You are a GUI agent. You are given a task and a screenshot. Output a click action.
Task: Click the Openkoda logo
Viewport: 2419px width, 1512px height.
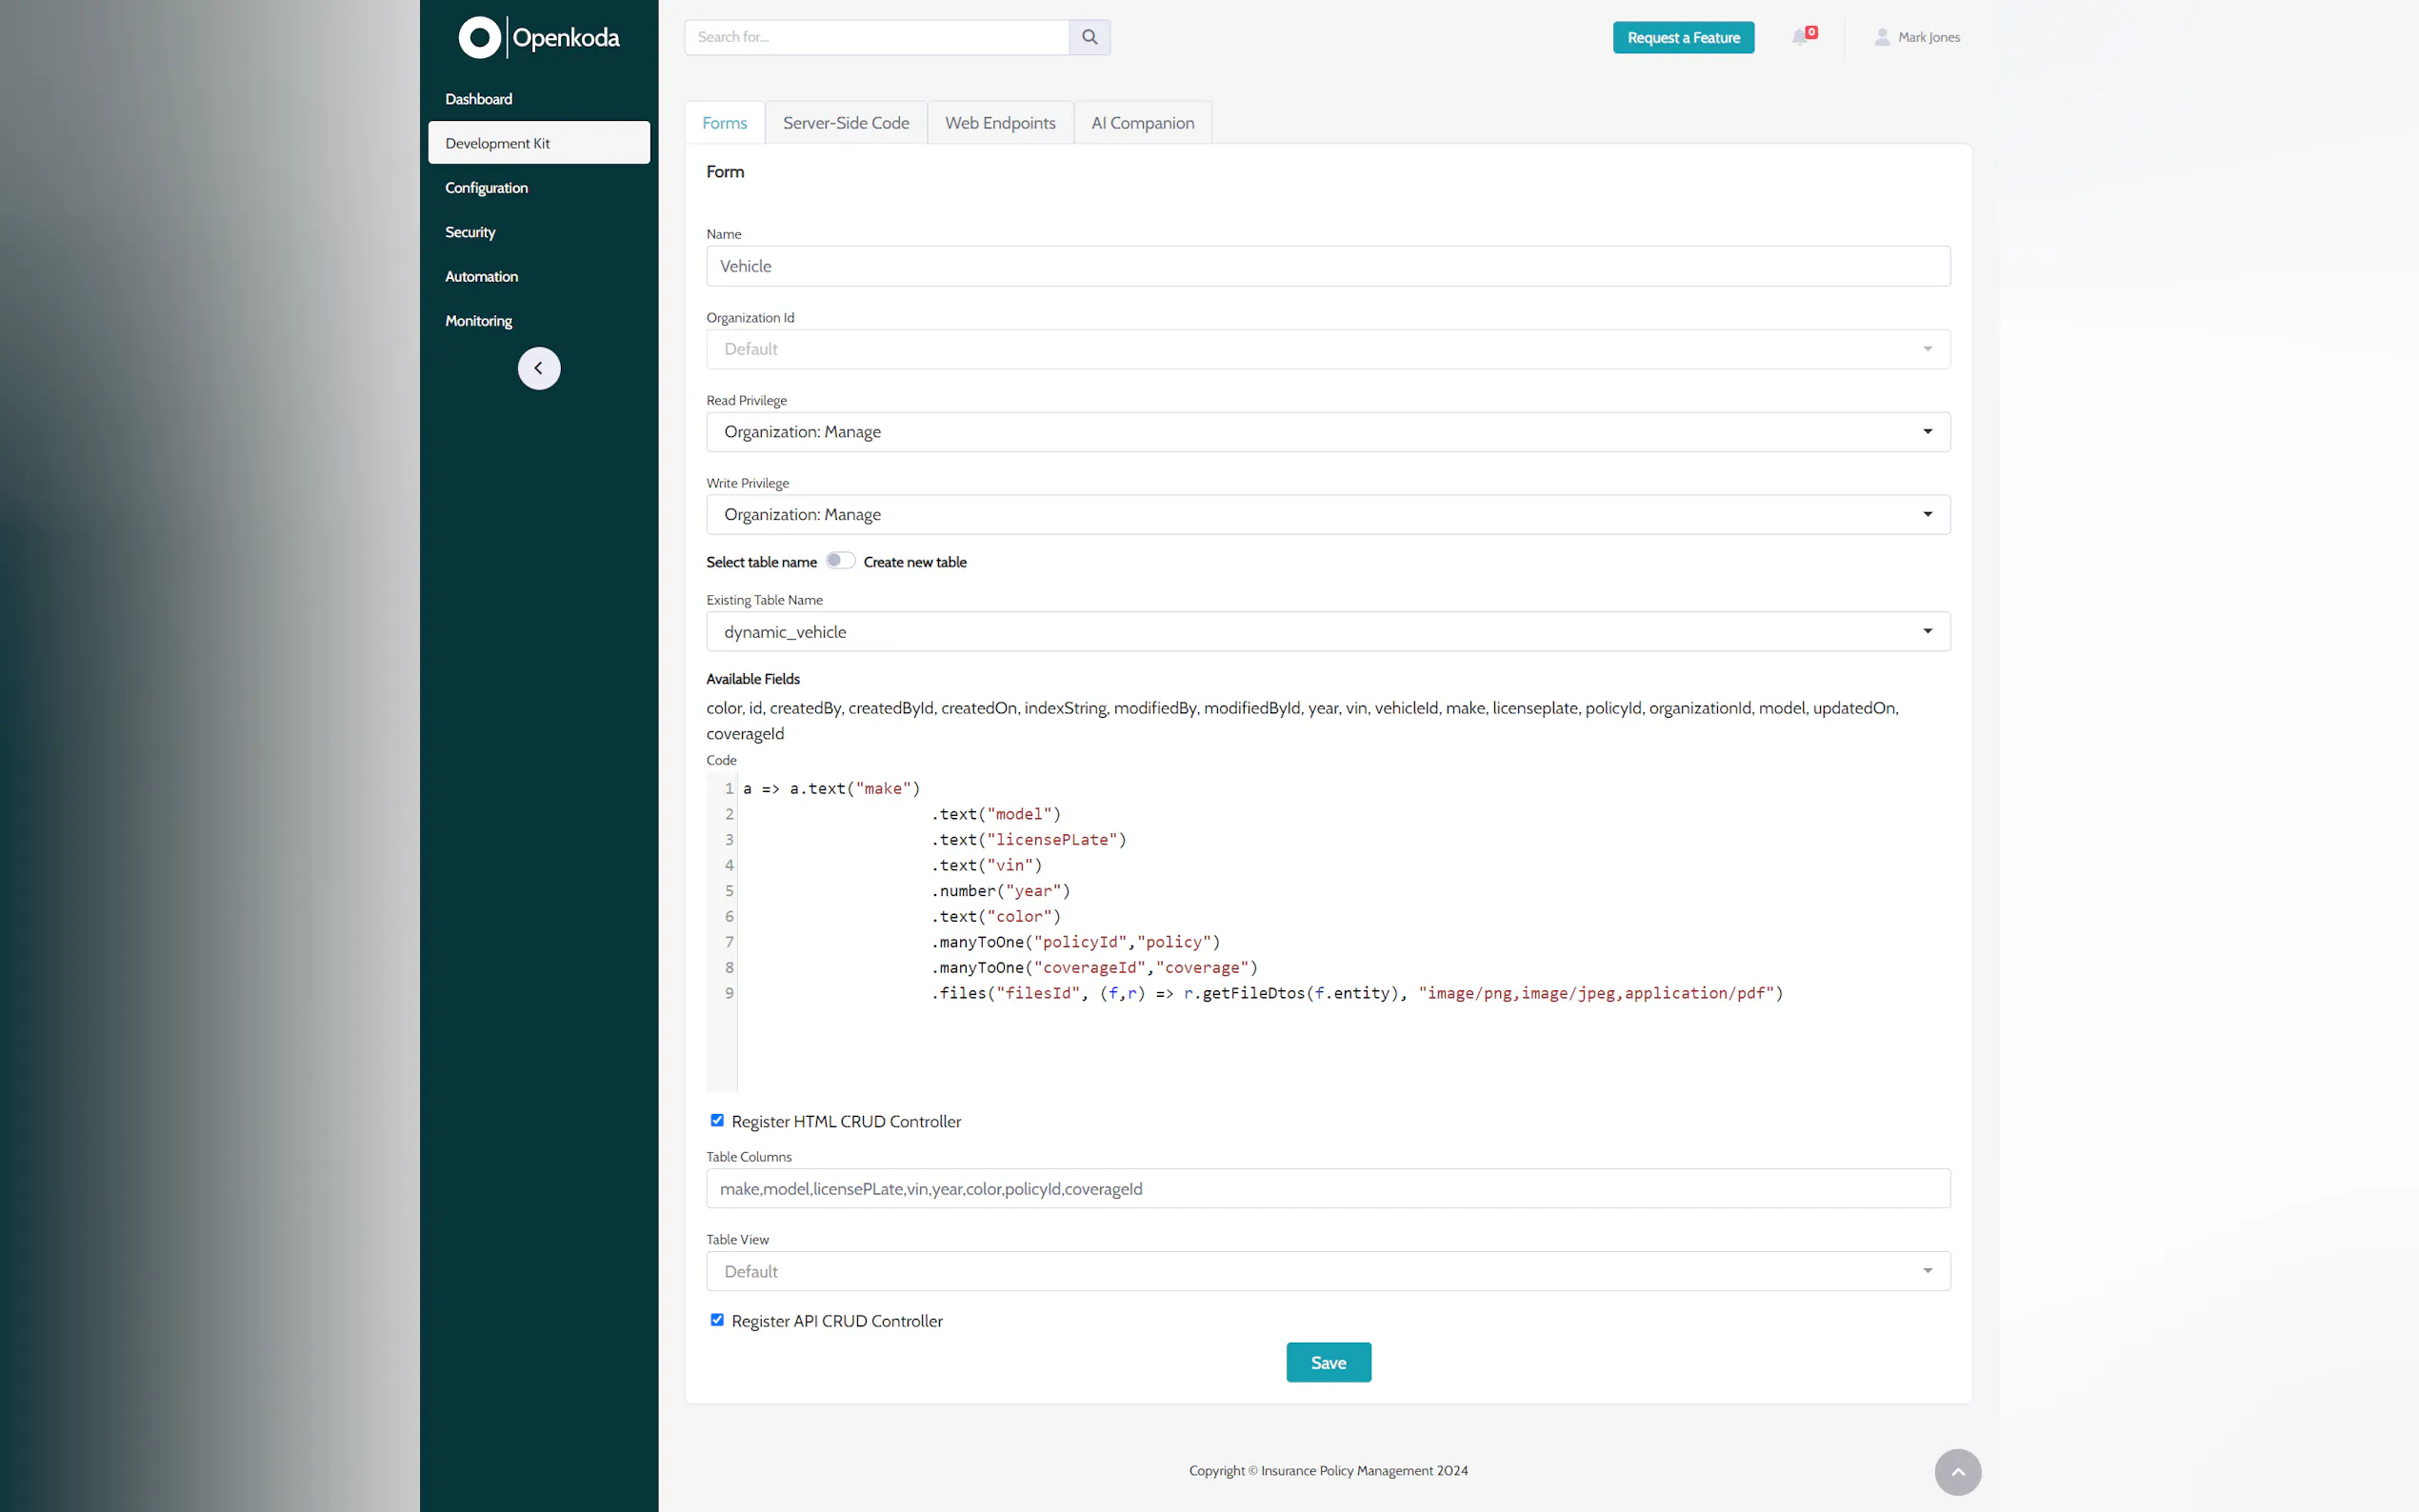pos(538,38)
